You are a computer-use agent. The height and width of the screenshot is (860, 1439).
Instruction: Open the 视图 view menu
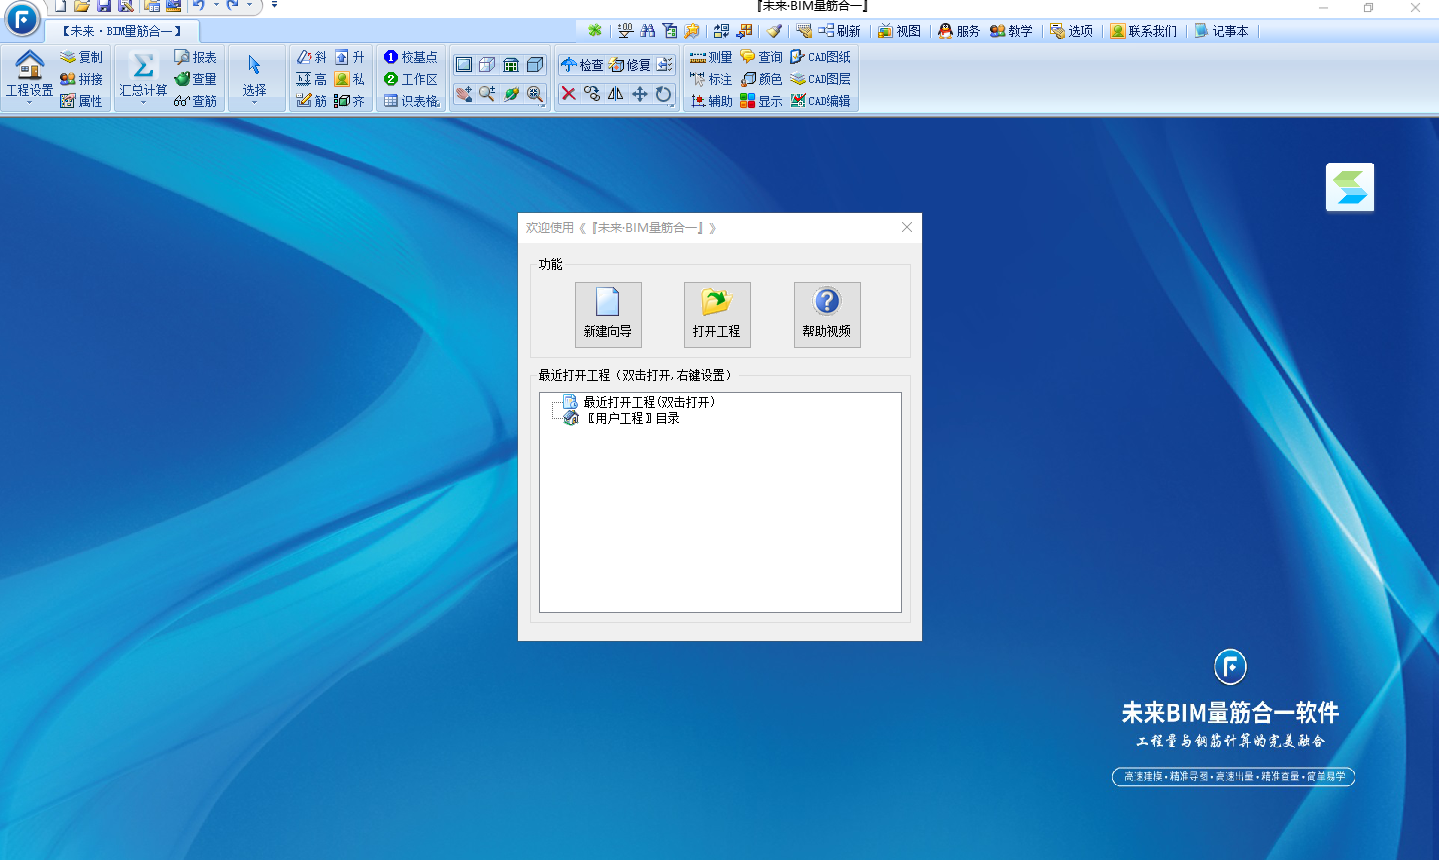coord(899,31)
